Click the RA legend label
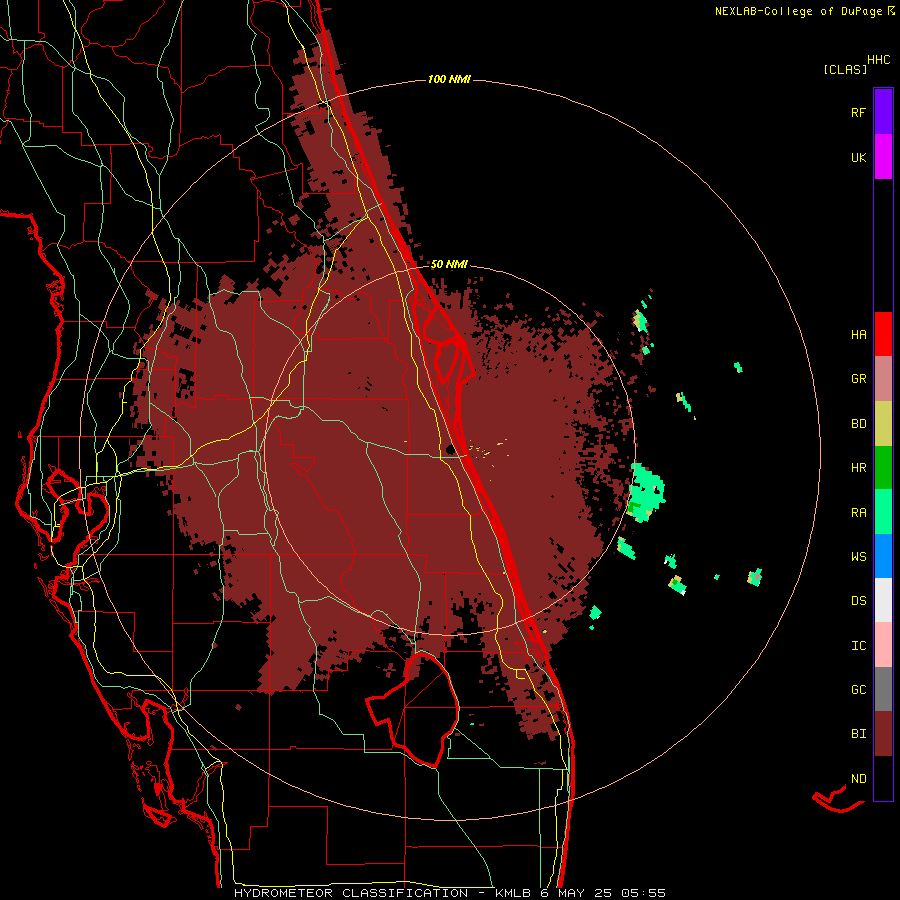900x900 pixels. [x=858, y=513]
